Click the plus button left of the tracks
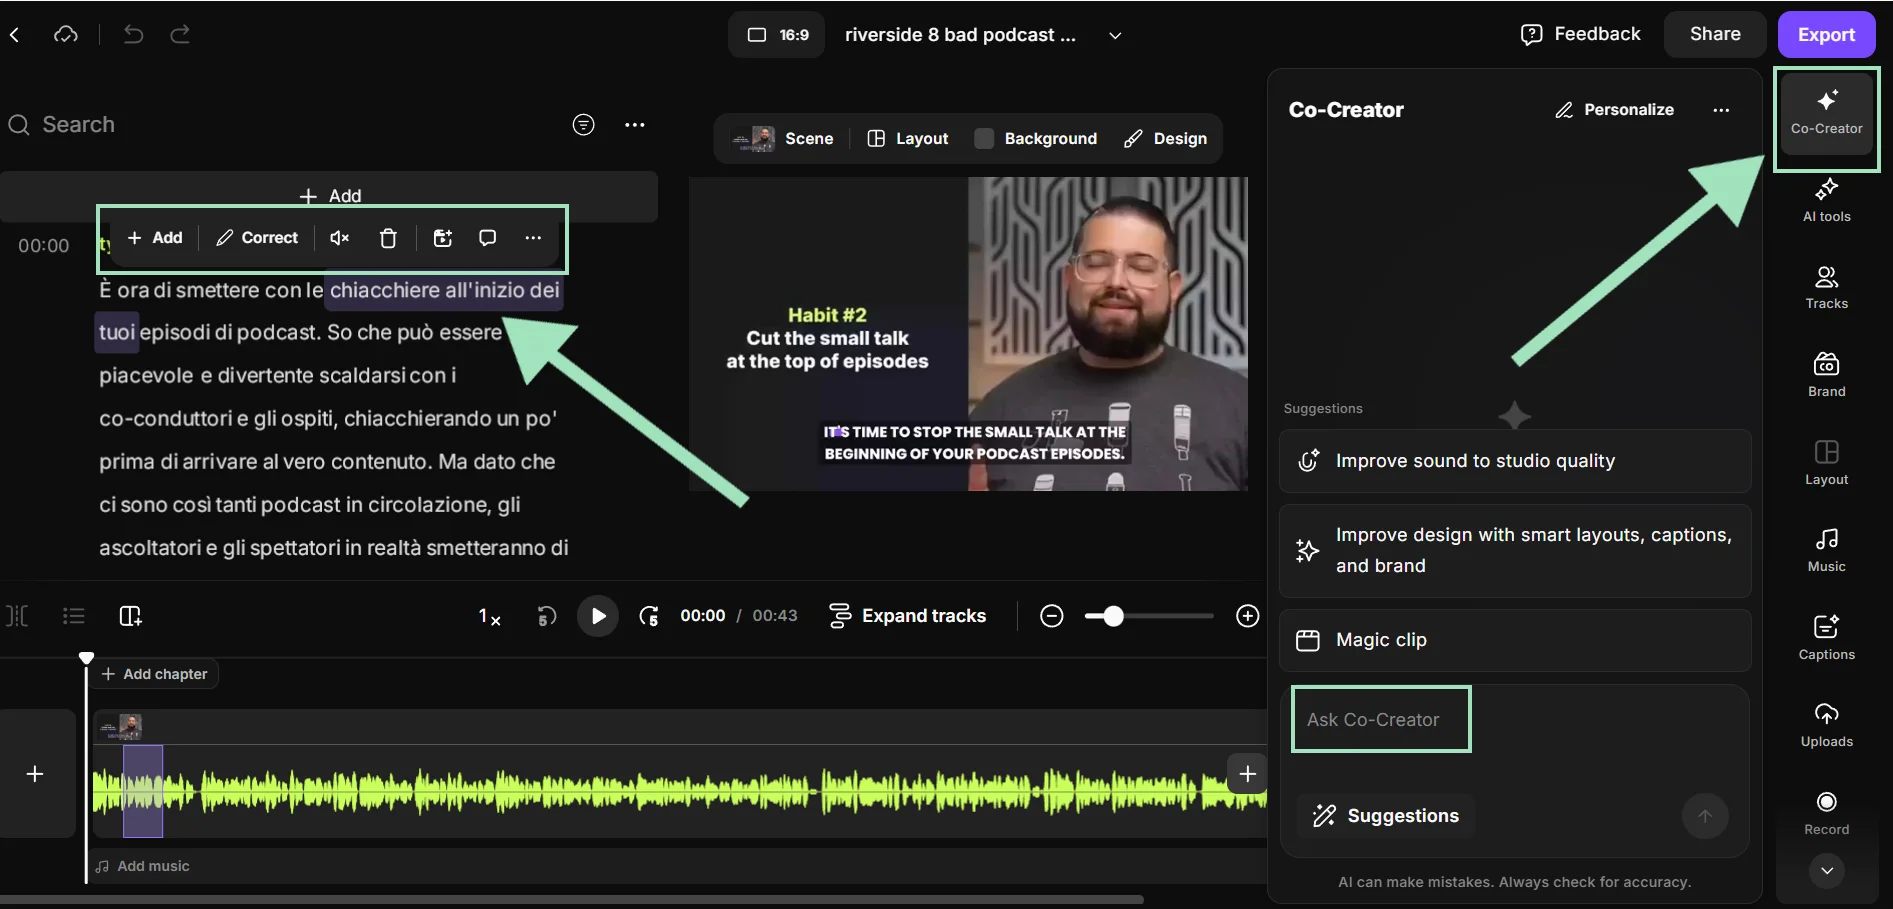Viewport: 1893px width, 909px height. pyautogui.click(x=35, y=774)
